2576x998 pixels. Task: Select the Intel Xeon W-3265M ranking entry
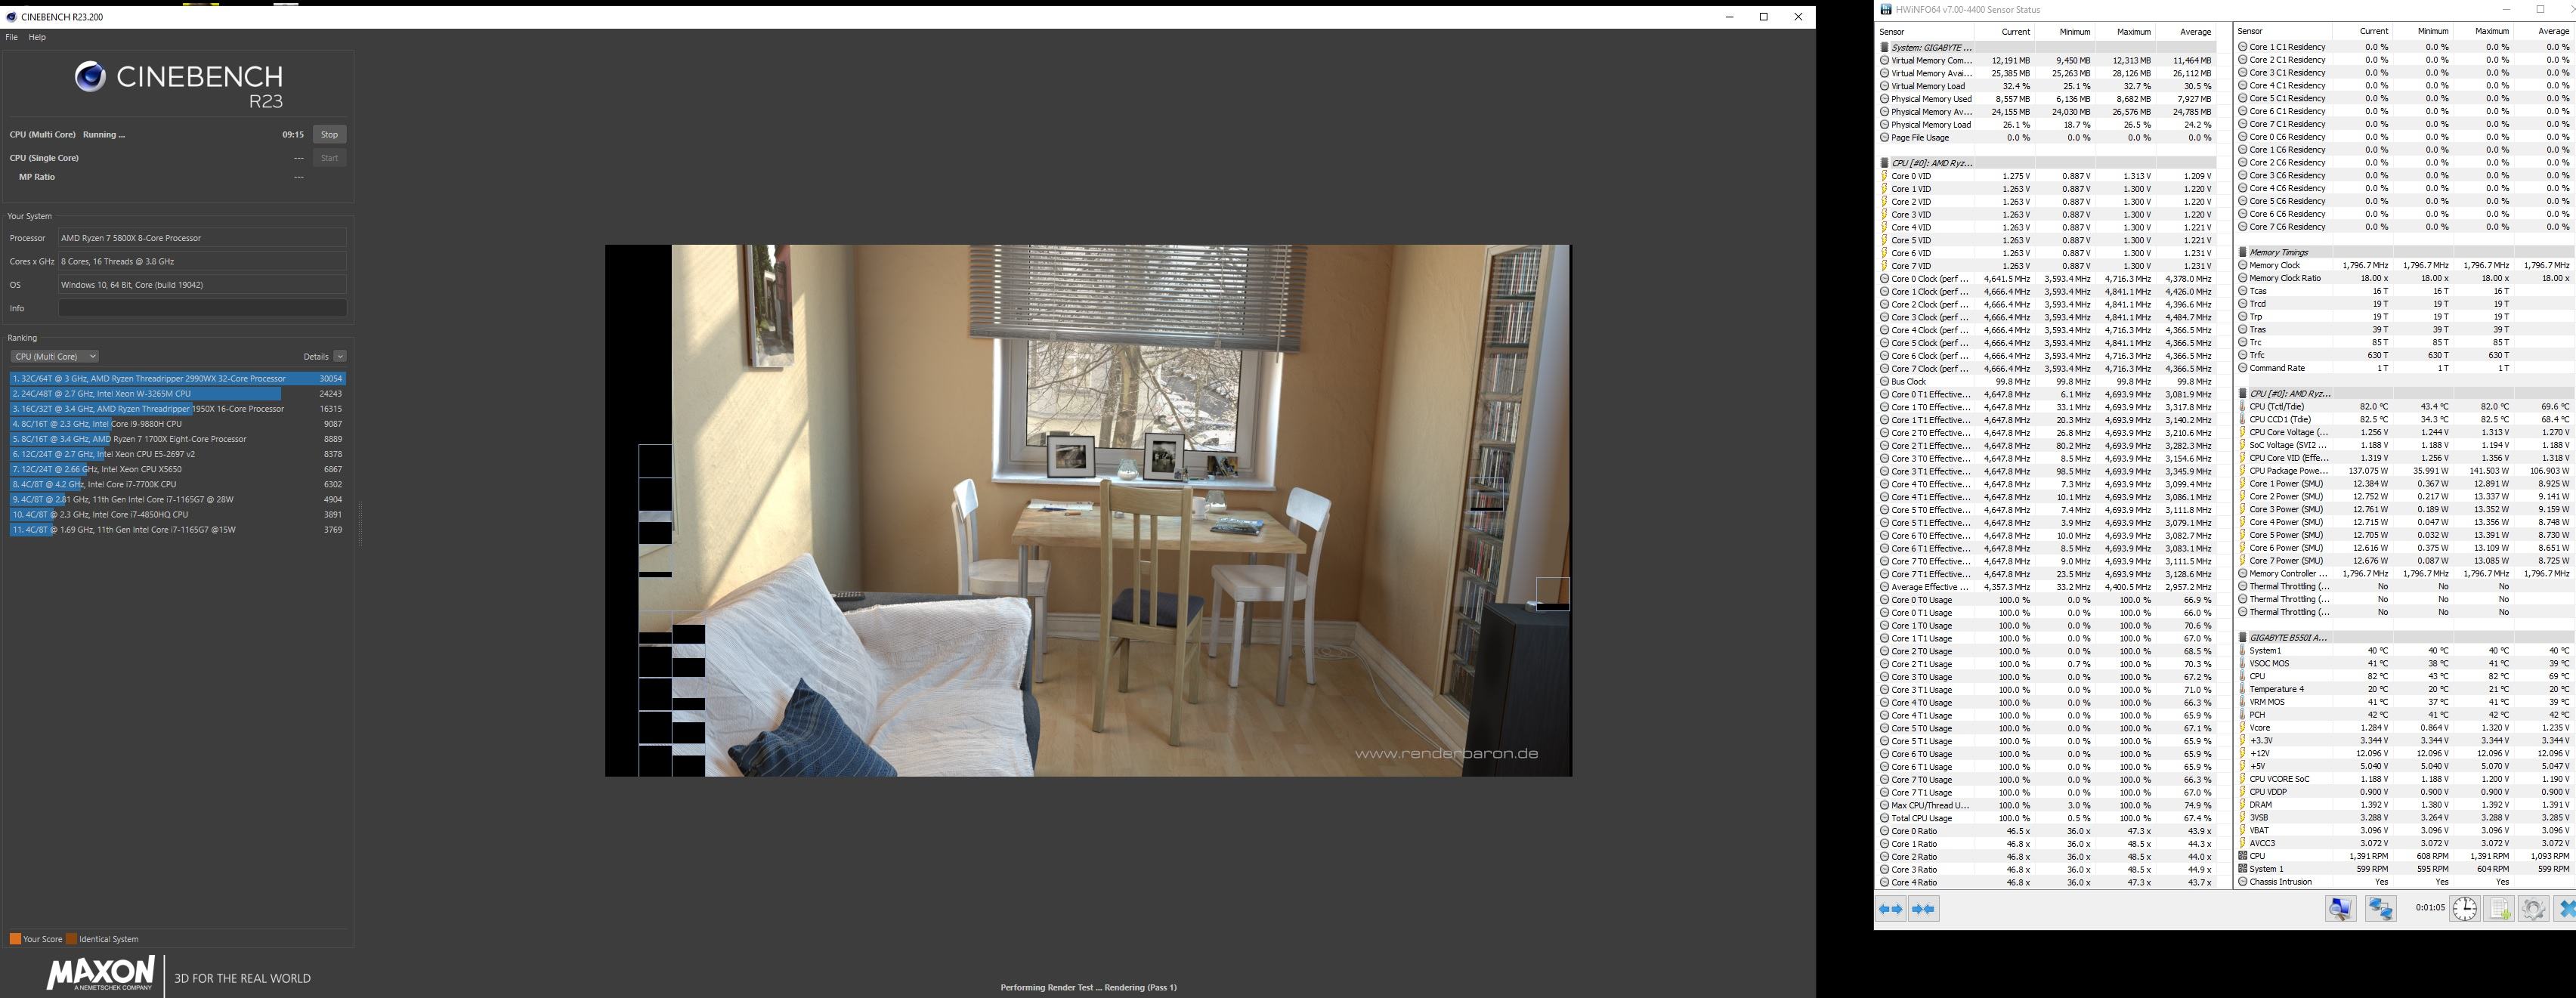(x=178, y=394)
